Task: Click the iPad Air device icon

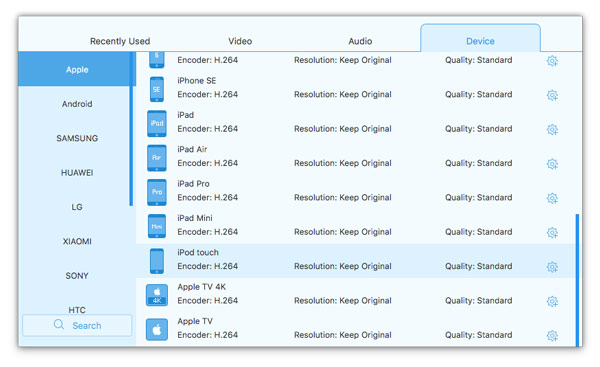Action: point(157,158)
